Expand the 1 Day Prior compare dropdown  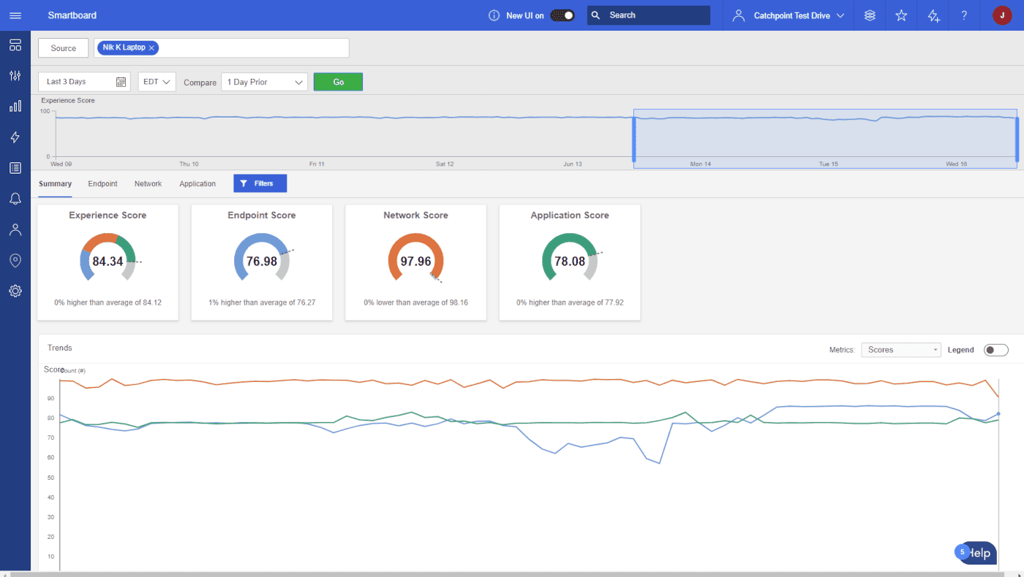click(263, 81)
